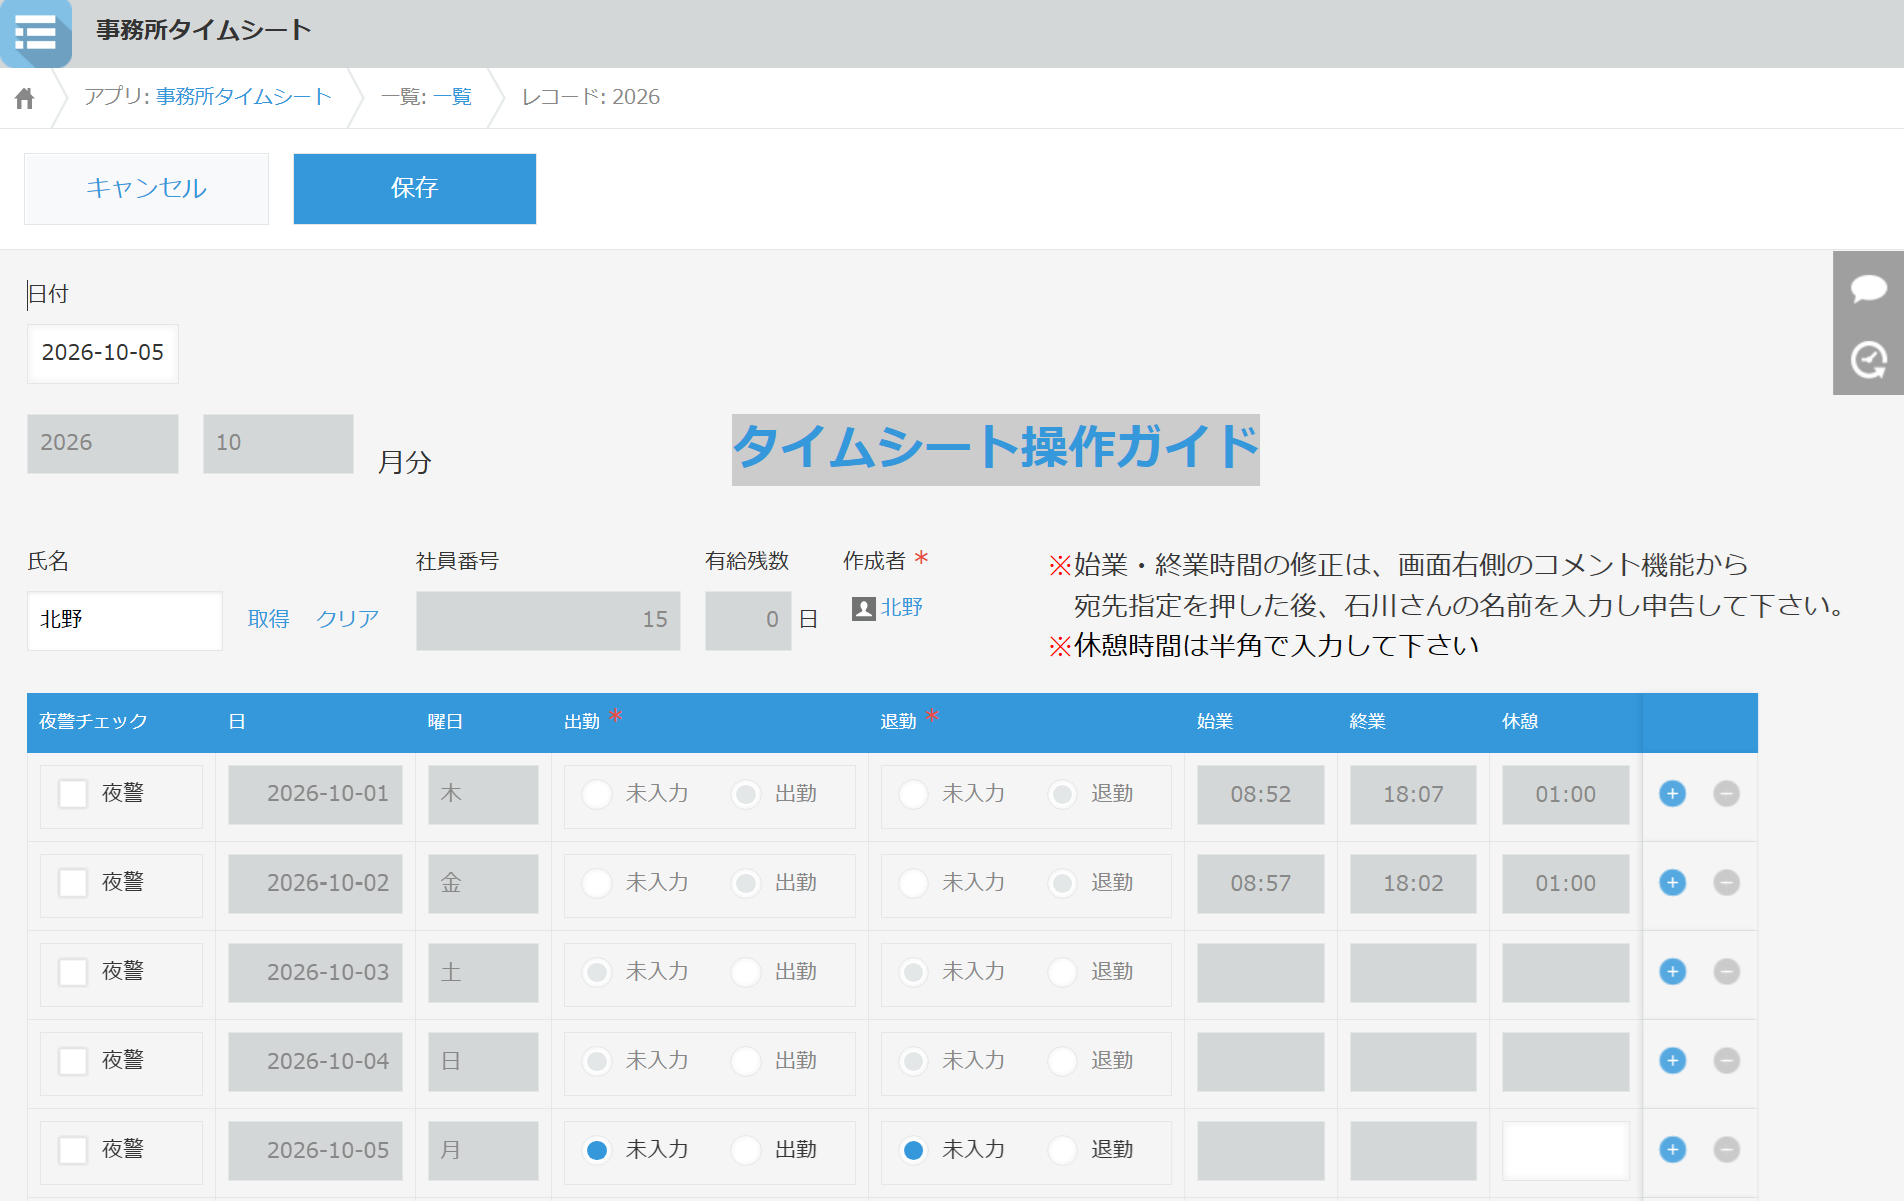This screenshot has height=1201, width=1904.
Task: Check 夜警 for 2026-10-02
Action: 73,883
